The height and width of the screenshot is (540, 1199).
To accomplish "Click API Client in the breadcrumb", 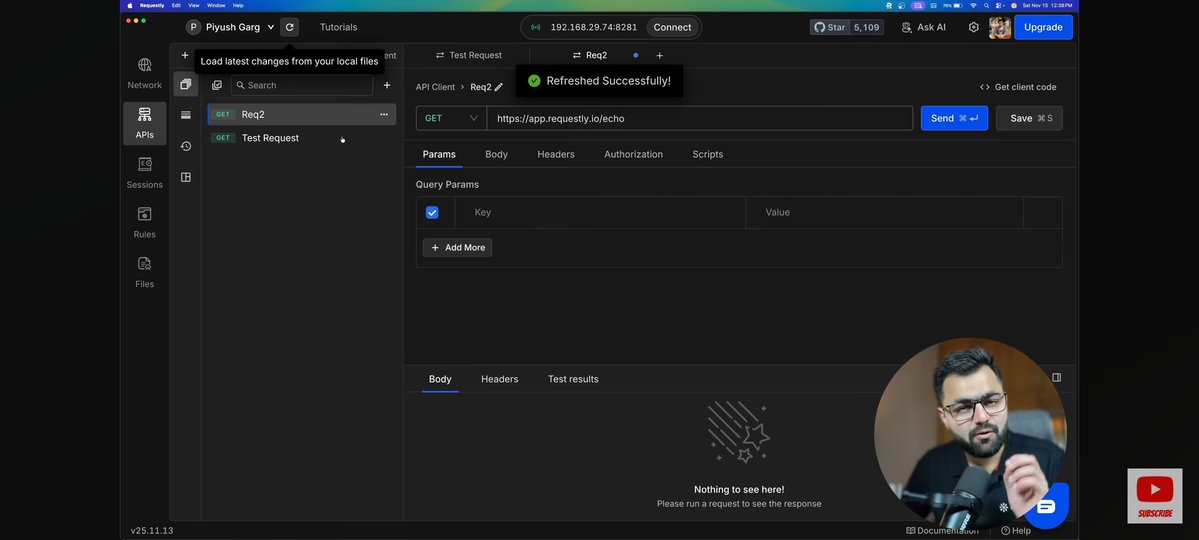I will point(435,86).
